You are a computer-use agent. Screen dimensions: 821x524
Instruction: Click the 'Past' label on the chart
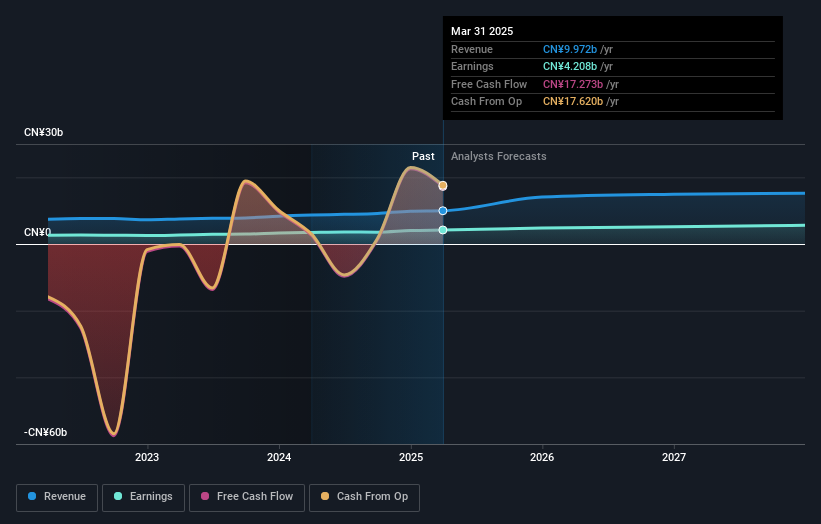click(423, 156)
